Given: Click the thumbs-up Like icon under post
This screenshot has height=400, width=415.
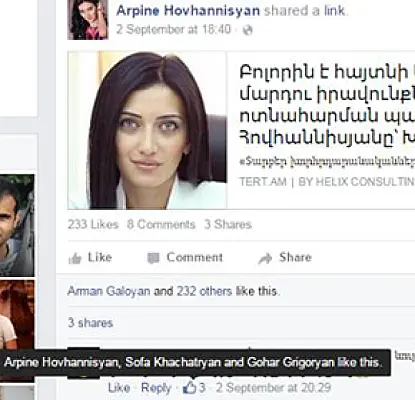Looking at the screenshot, I should point(75,258).
